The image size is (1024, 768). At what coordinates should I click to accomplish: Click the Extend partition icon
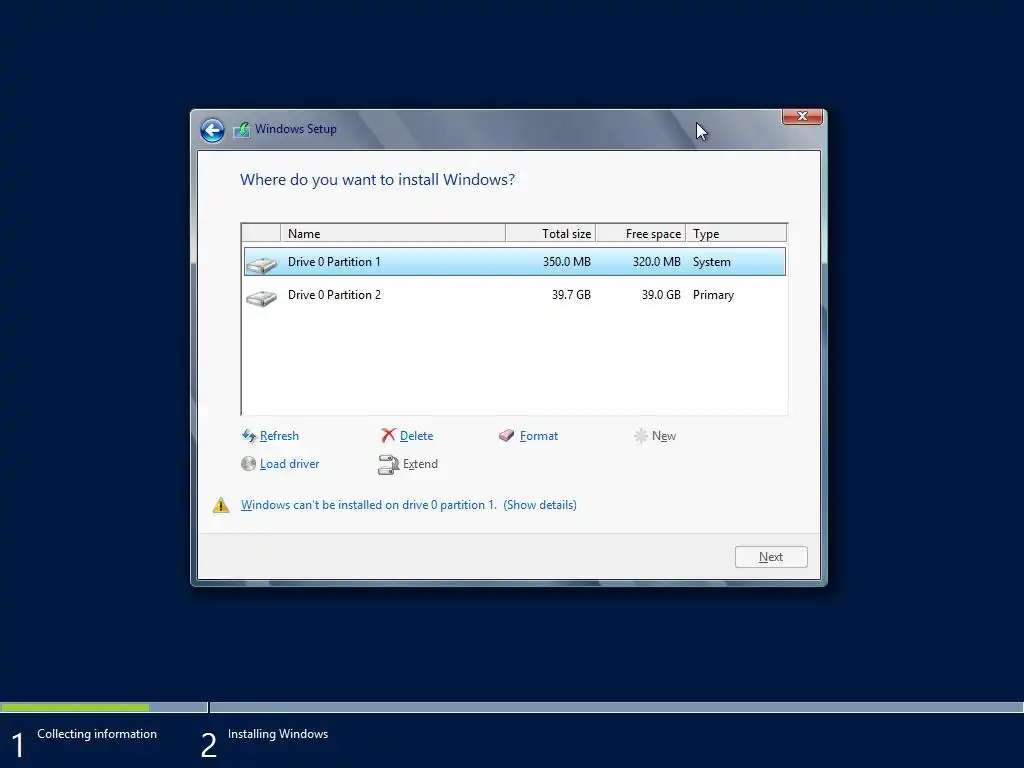coord(389,464)
